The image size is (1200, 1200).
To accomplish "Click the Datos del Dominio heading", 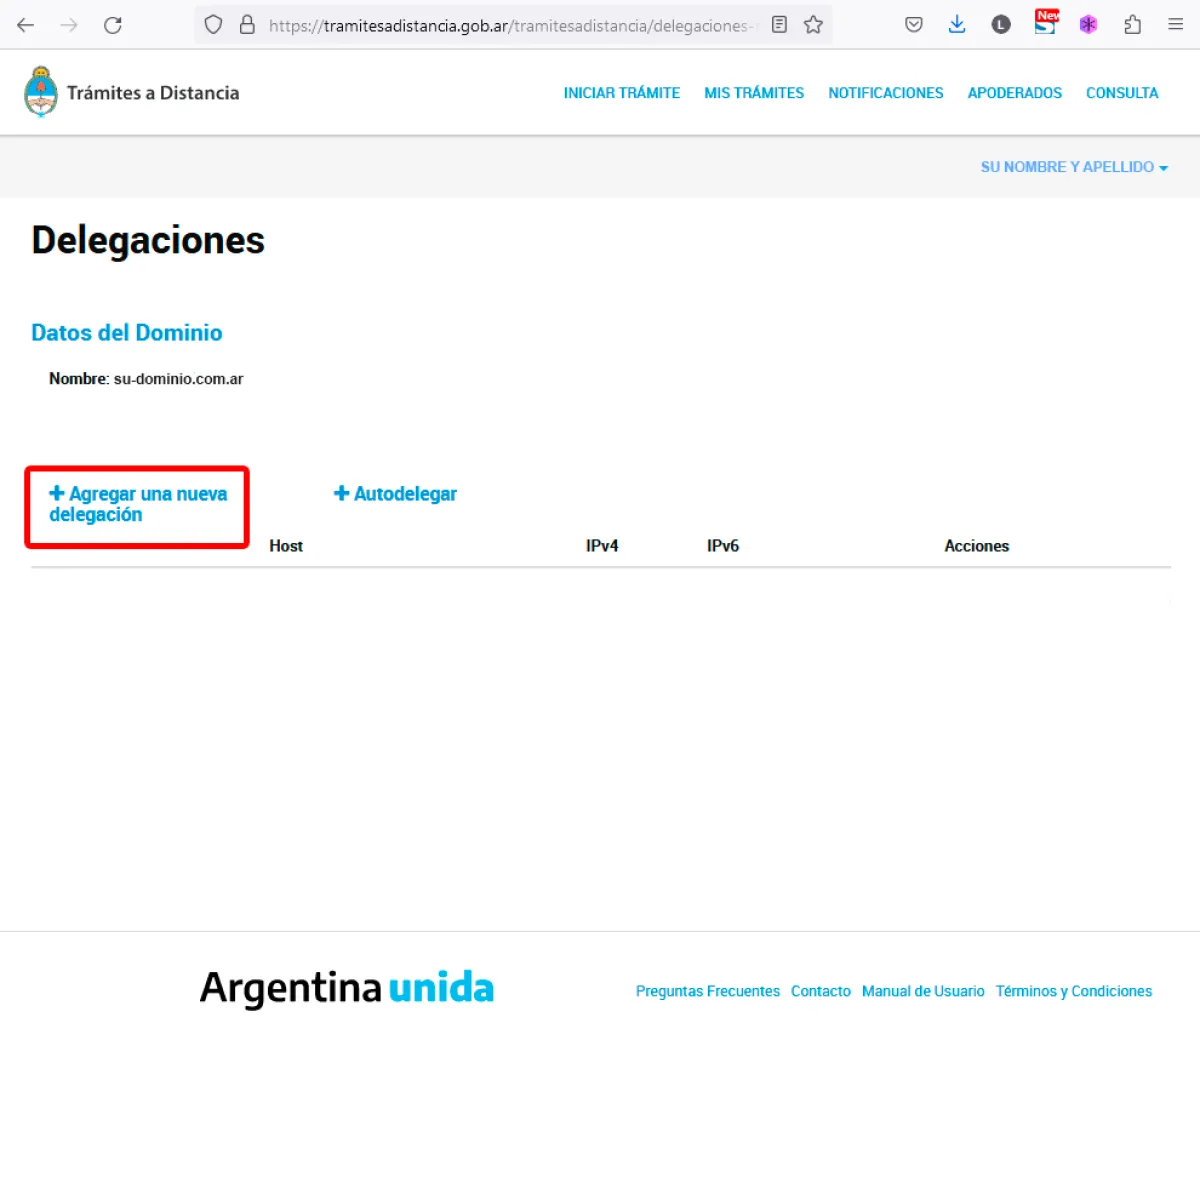I will click(x=127, y=333).
